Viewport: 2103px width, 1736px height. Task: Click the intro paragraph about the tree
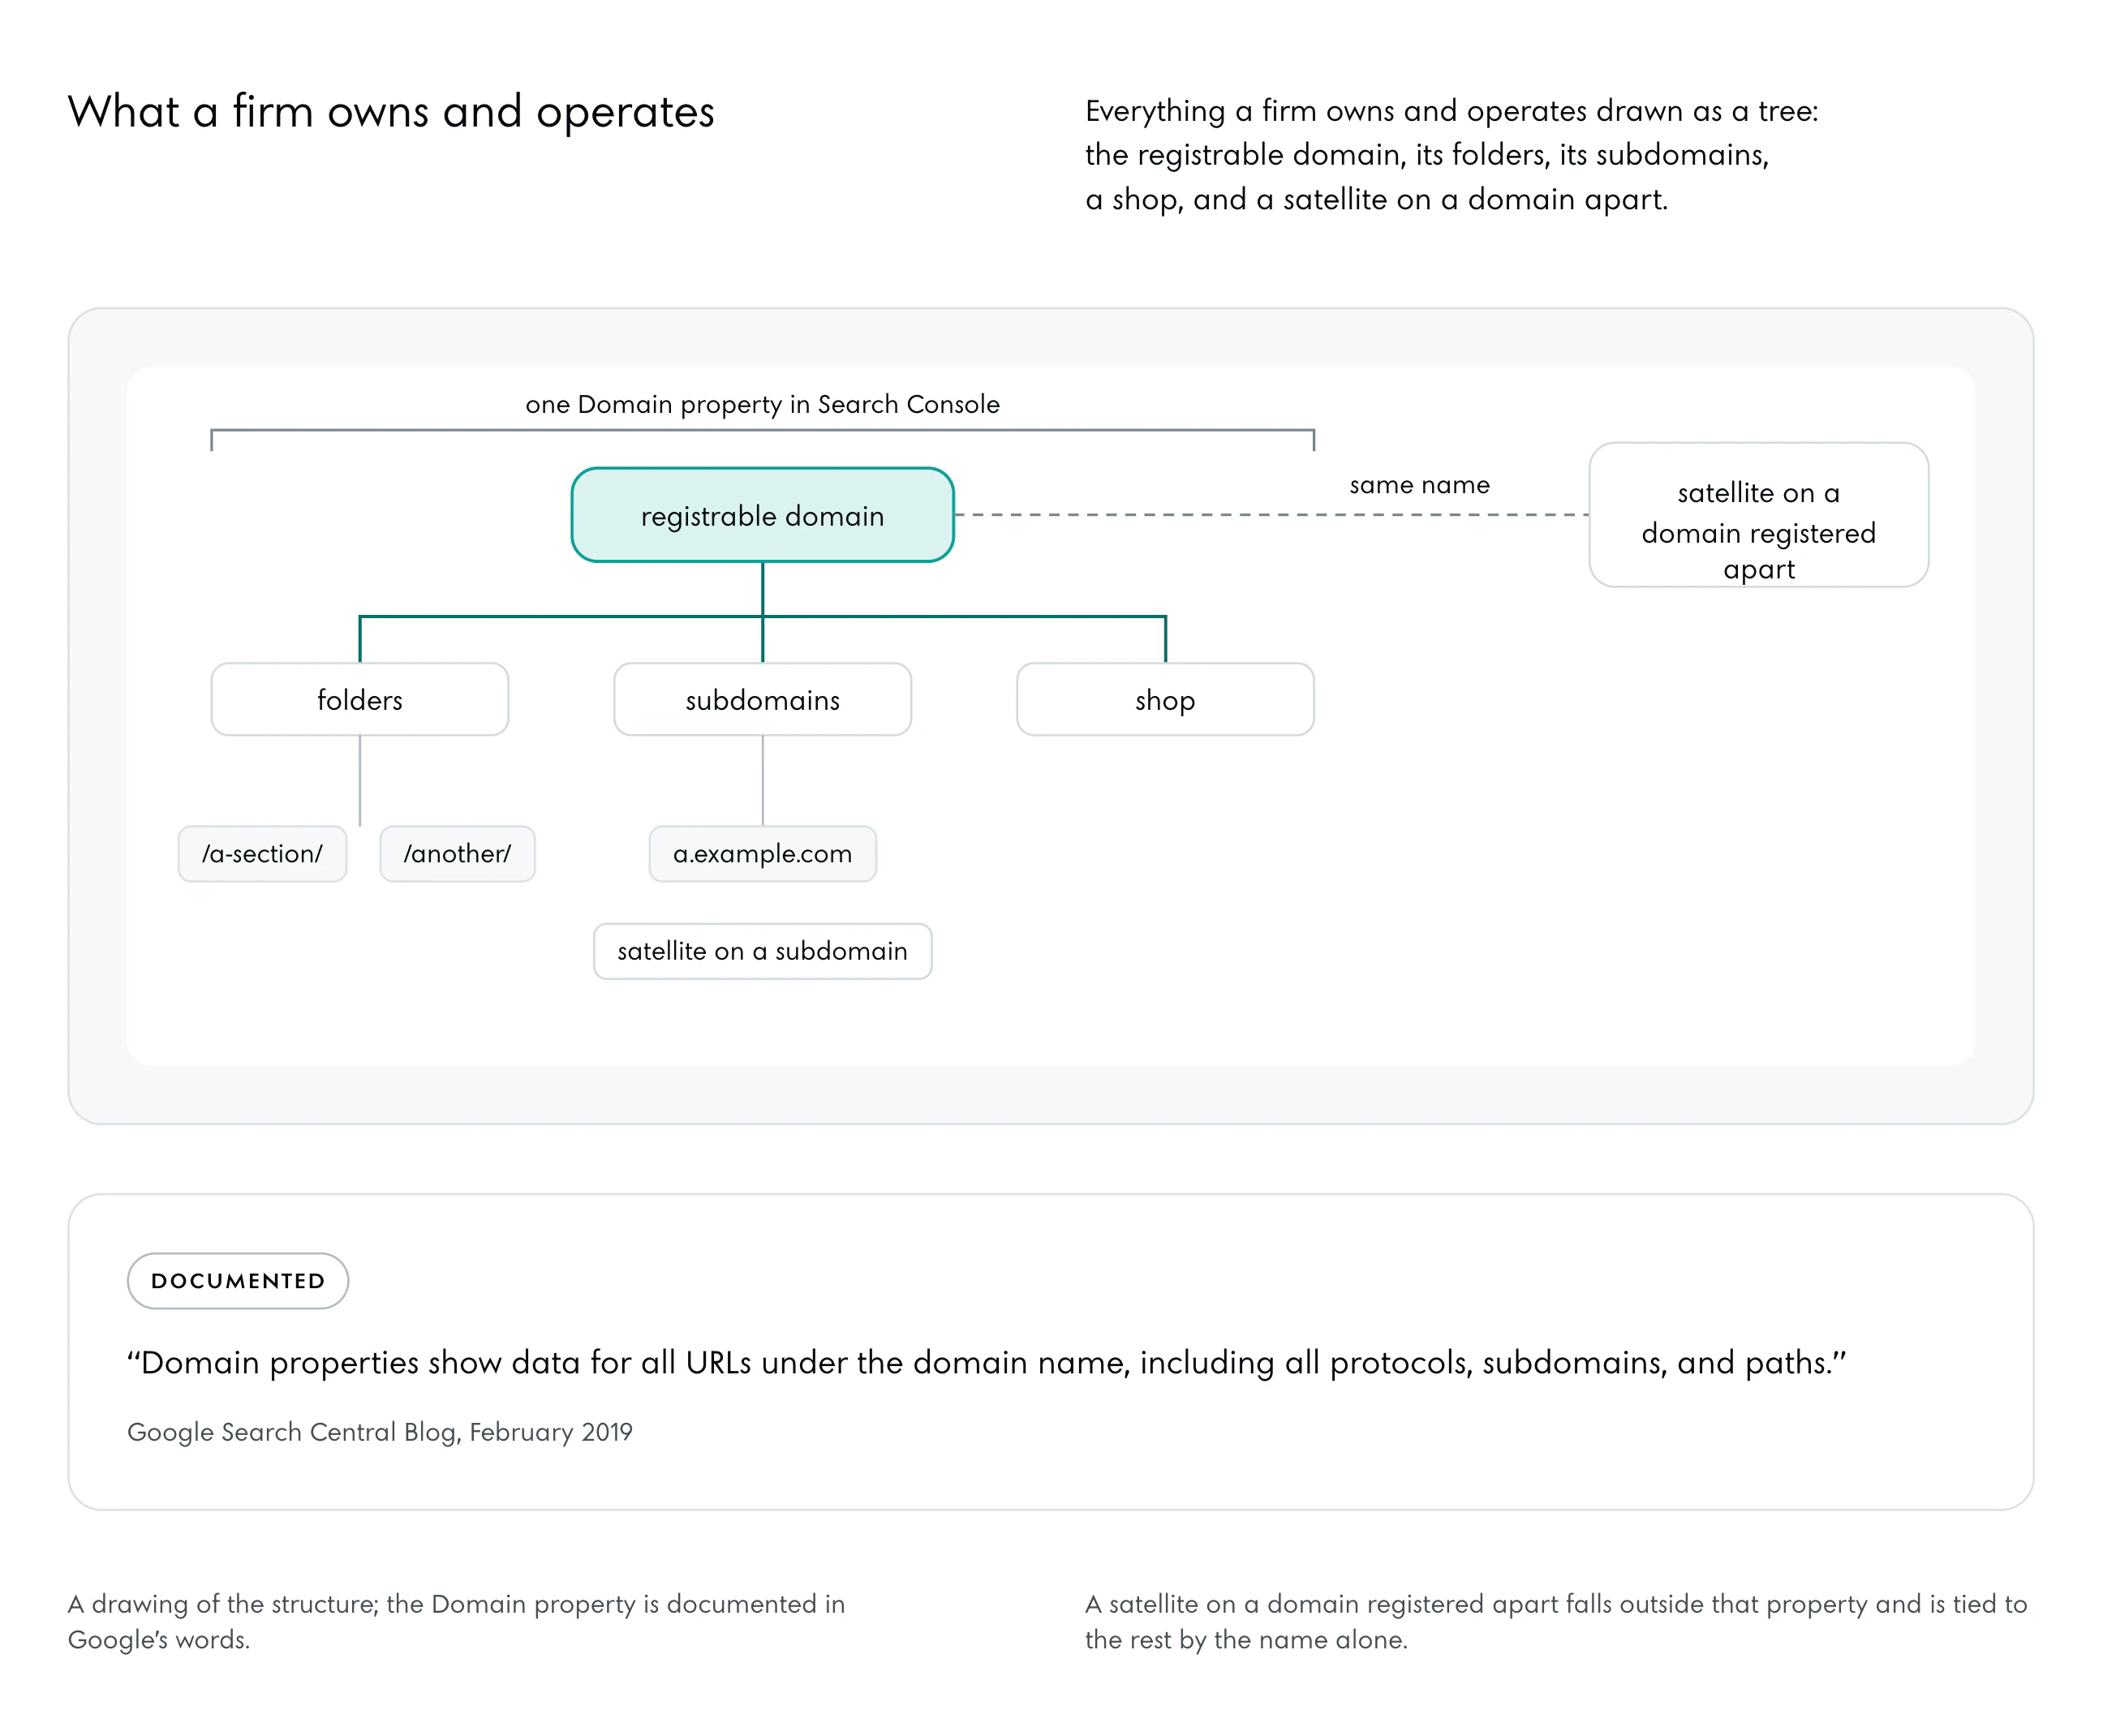1451,155
